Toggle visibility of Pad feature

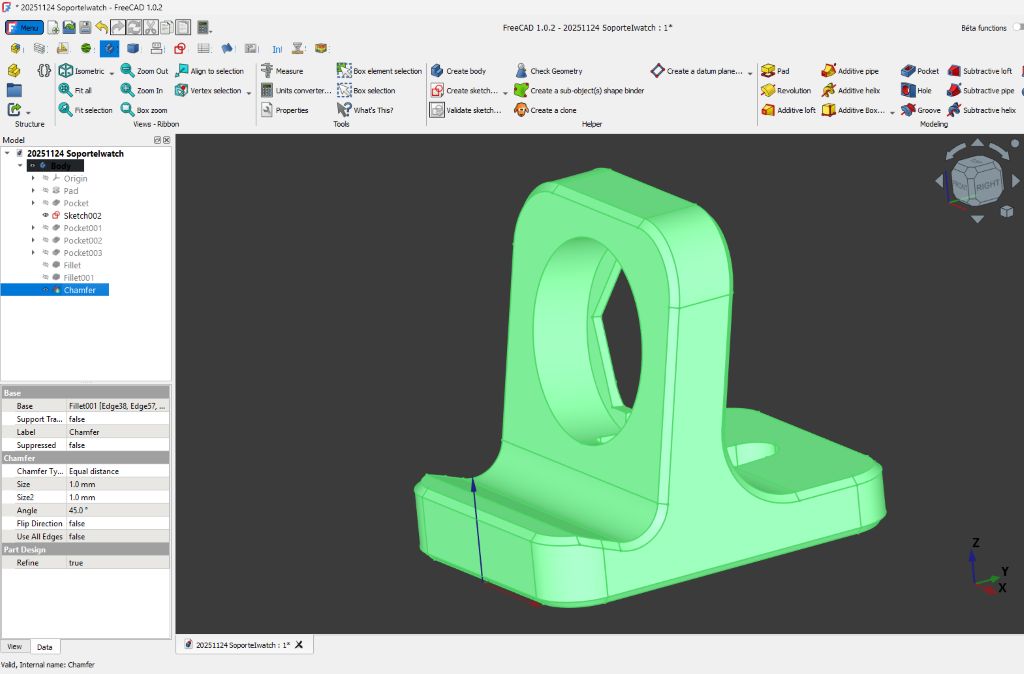(x=46, y=190)
